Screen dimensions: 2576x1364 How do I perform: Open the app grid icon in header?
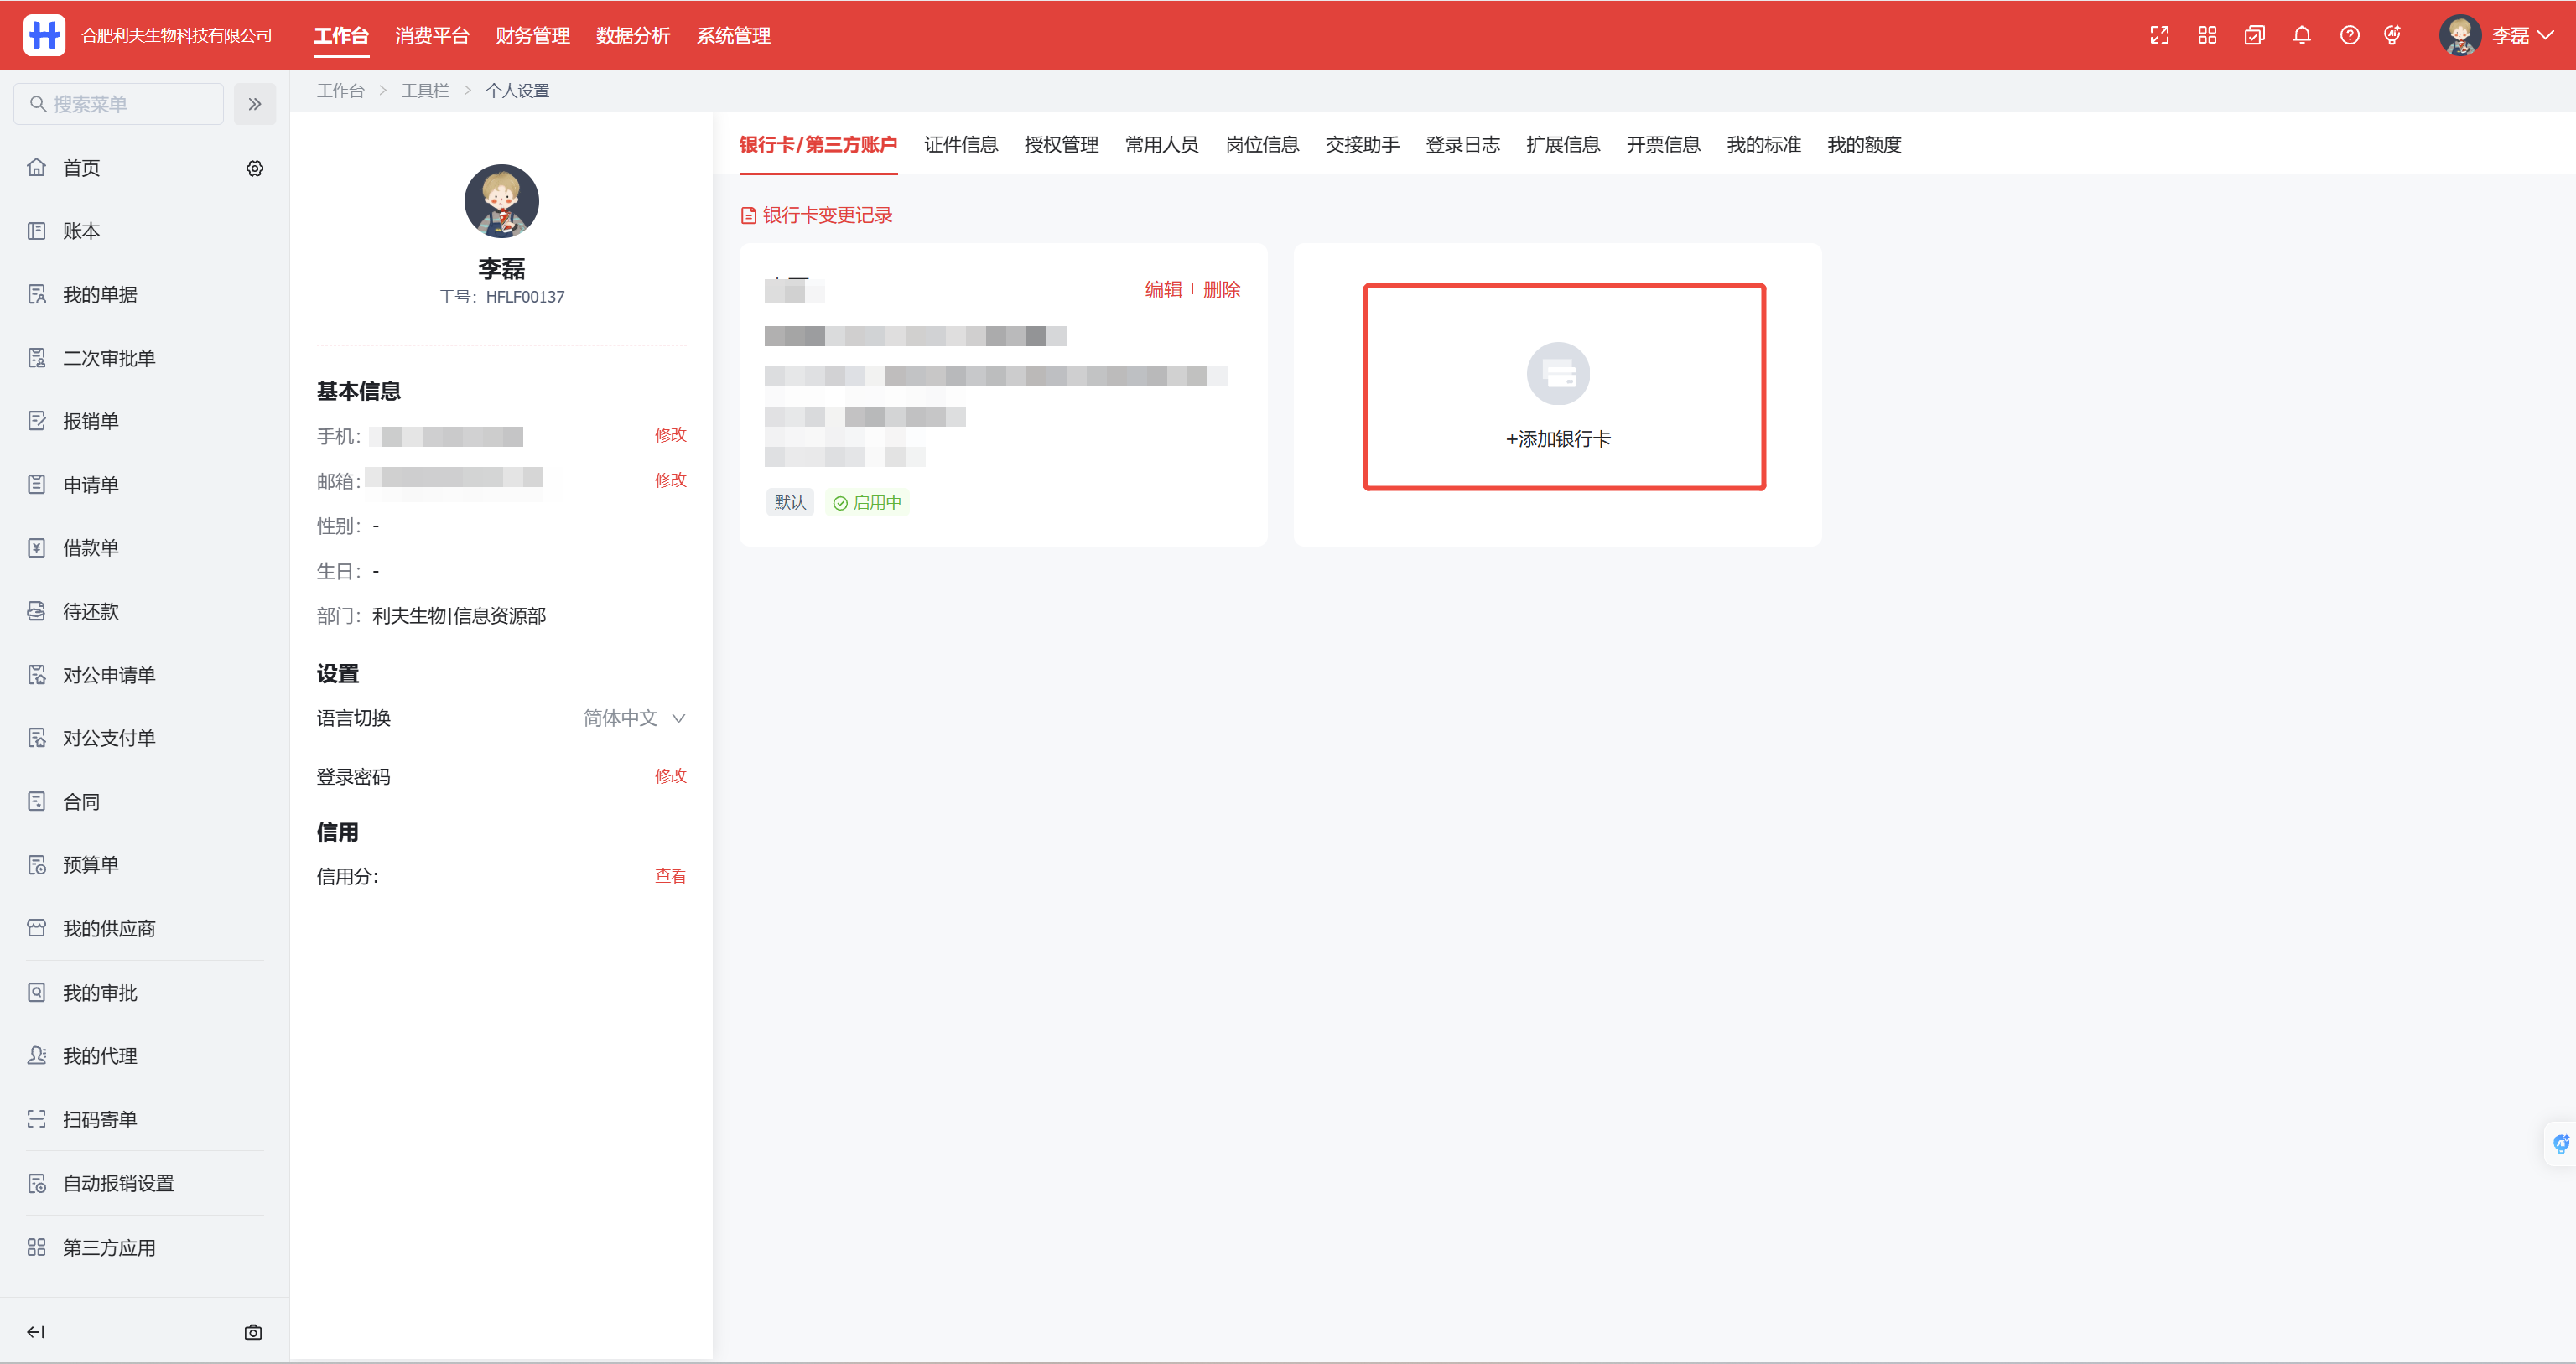click(x=2207, y=36)
